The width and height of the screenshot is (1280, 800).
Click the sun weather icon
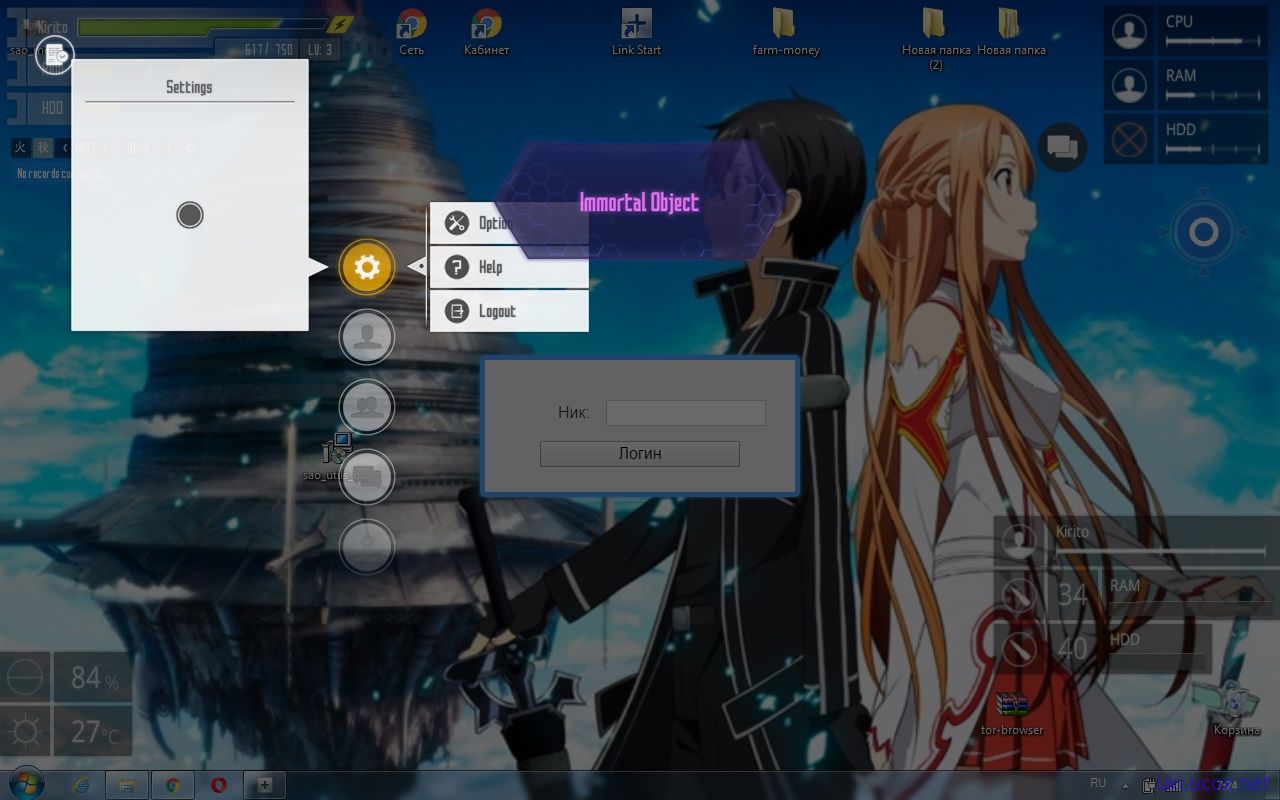[25, 732]
